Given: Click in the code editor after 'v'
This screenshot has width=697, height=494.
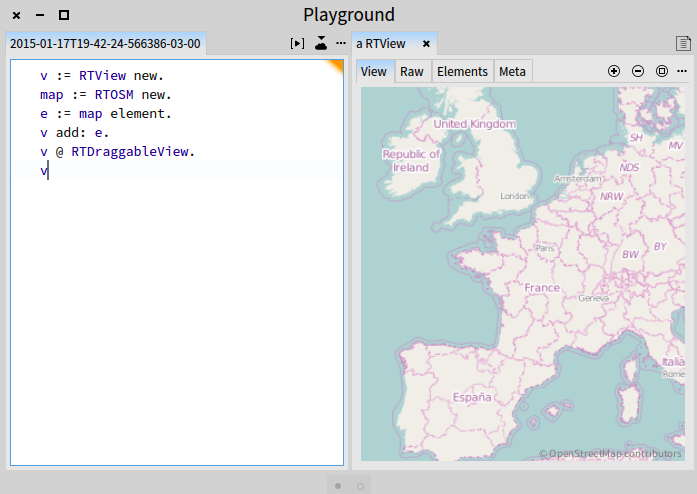Looking at the screenshot, I should (x=48, y=172).
